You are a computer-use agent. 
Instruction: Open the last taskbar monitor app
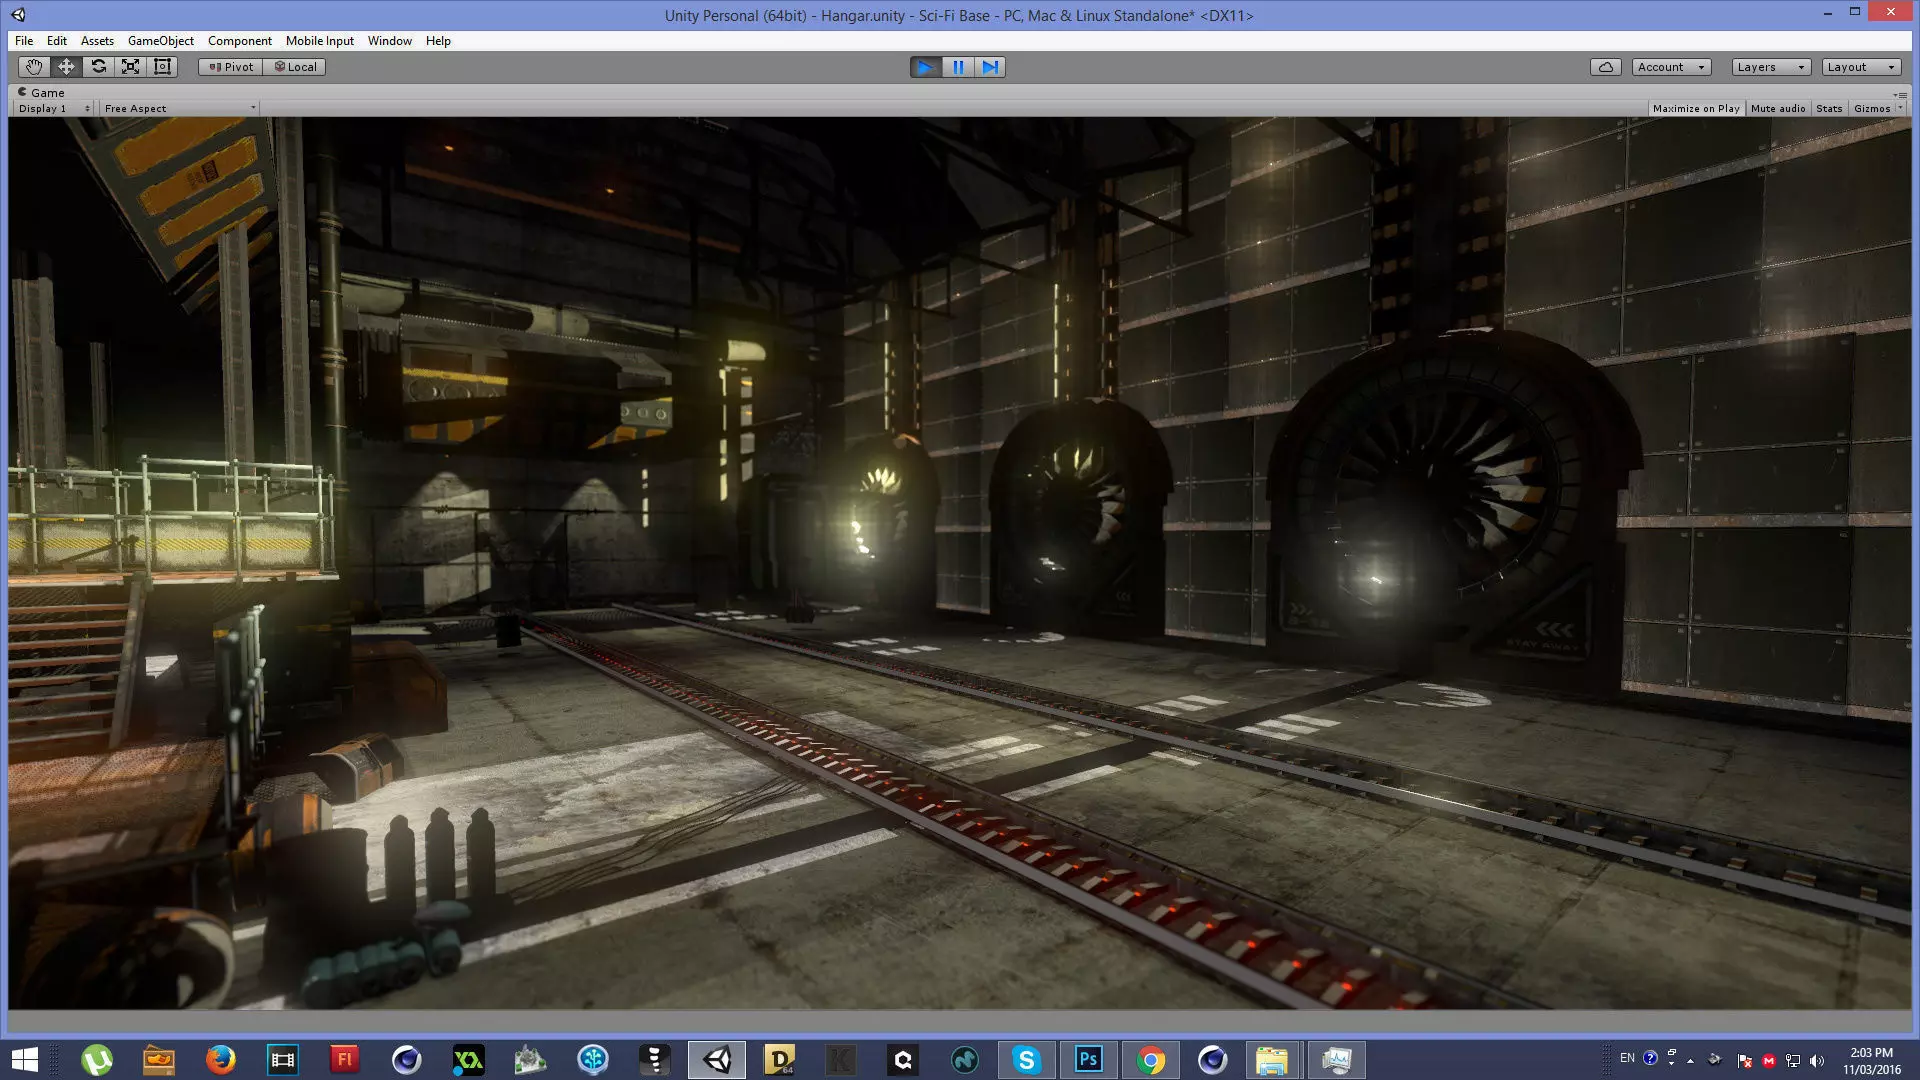(1337, 1060)
